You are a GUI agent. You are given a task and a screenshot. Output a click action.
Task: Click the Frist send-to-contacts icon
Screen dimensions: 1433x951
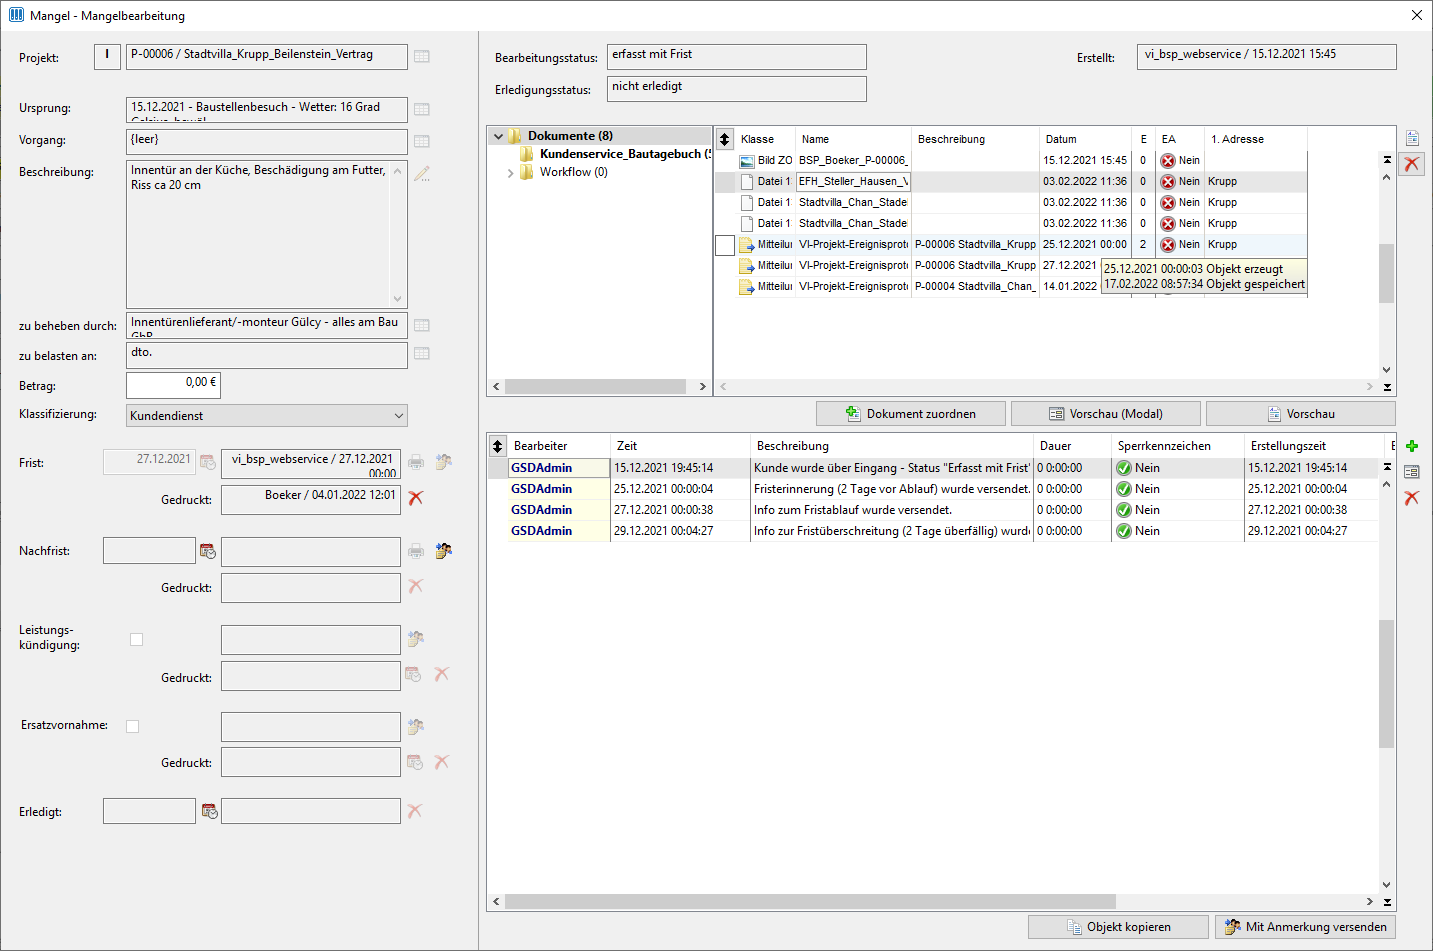click(443, 462)
